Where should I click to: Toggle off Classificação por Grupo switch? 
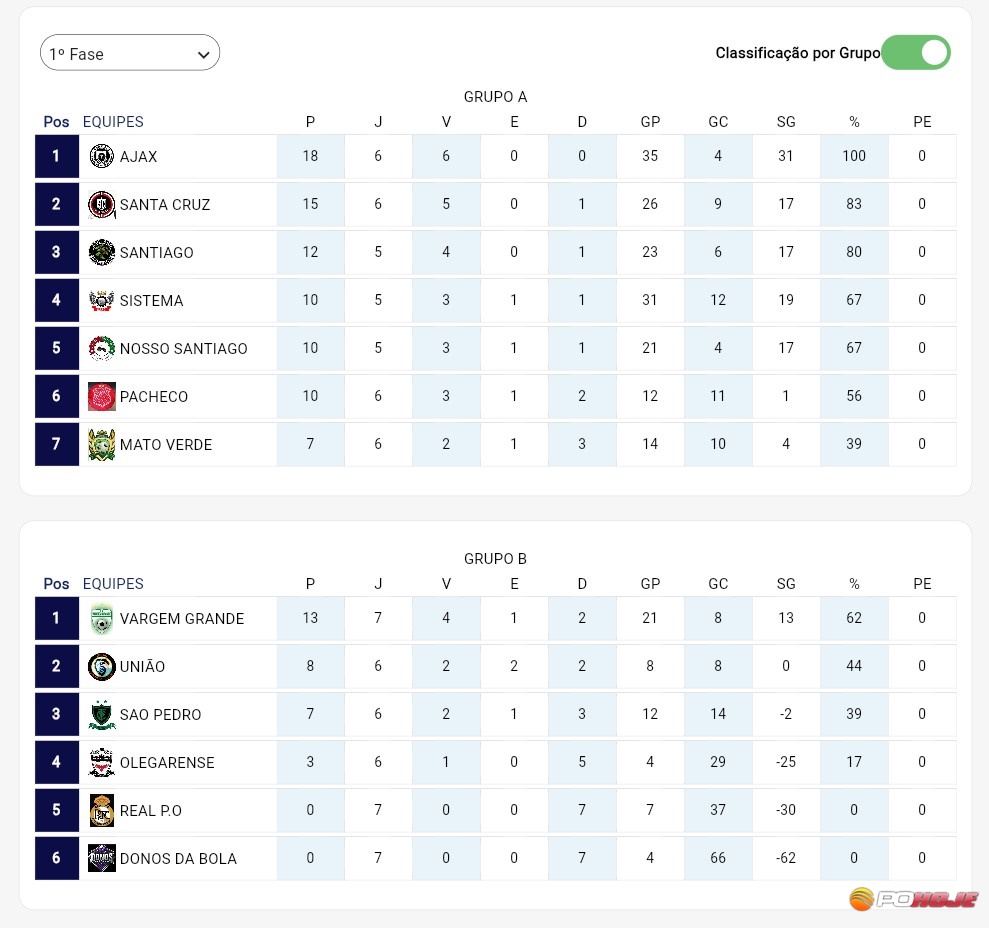click(916, 53)
